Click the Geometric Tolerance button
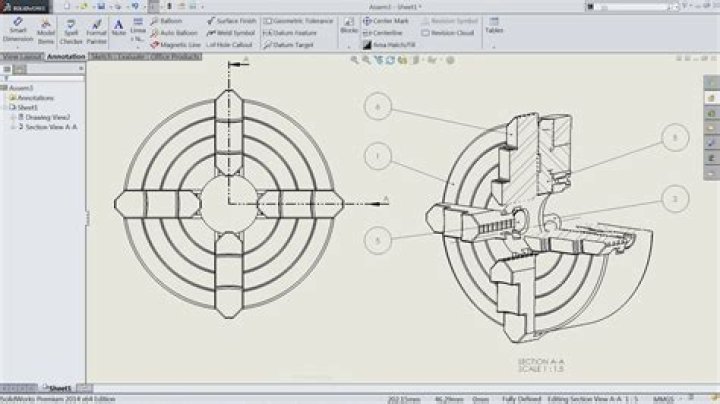The image size is (720, 404). pos(298,21)
